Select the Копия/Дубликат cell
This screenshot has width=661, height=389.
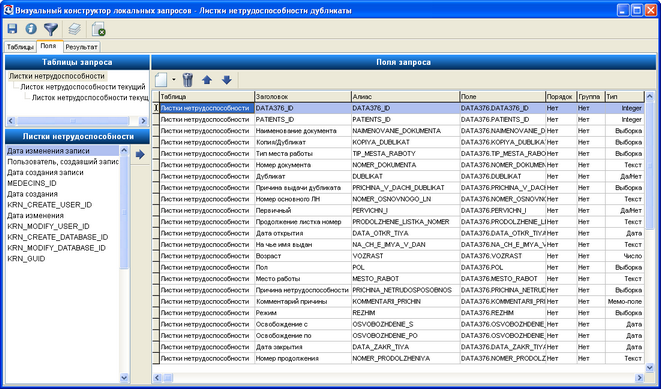tap(303, 142)
